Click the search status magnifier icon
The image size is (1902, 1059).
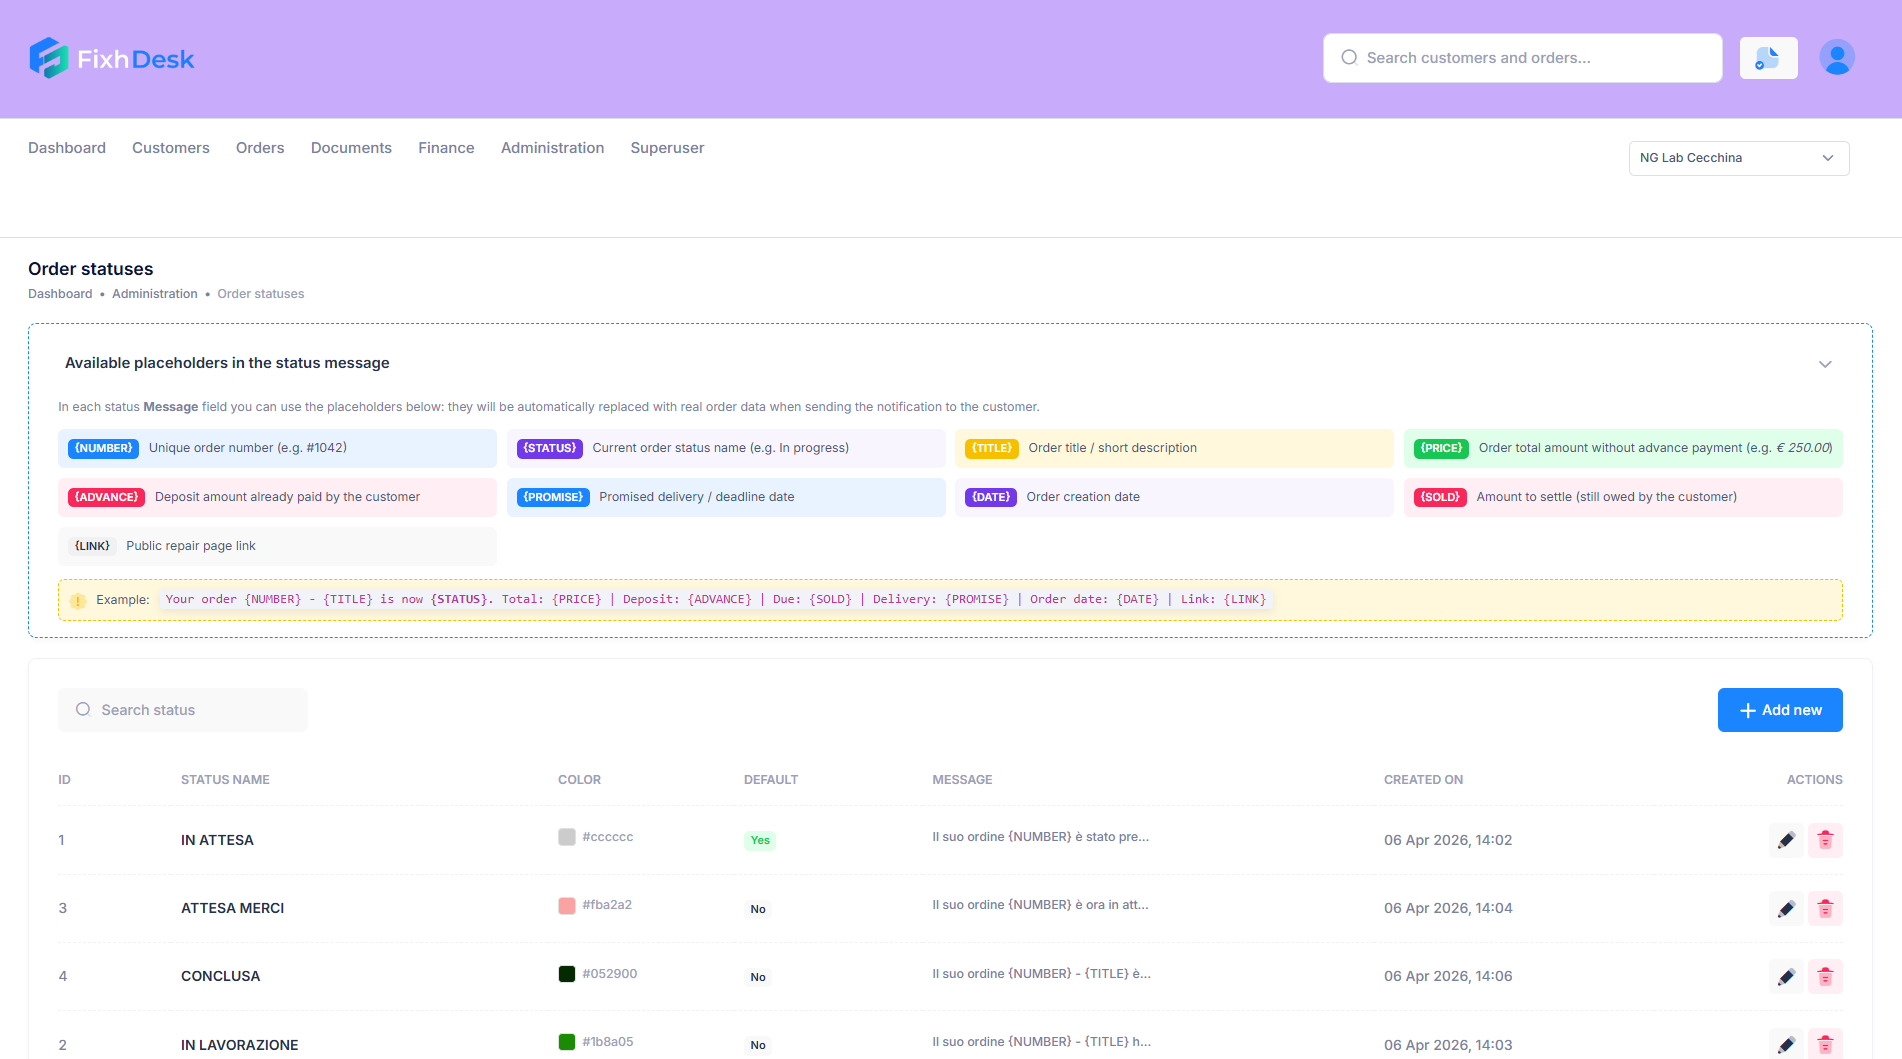[x=83, y=709]
